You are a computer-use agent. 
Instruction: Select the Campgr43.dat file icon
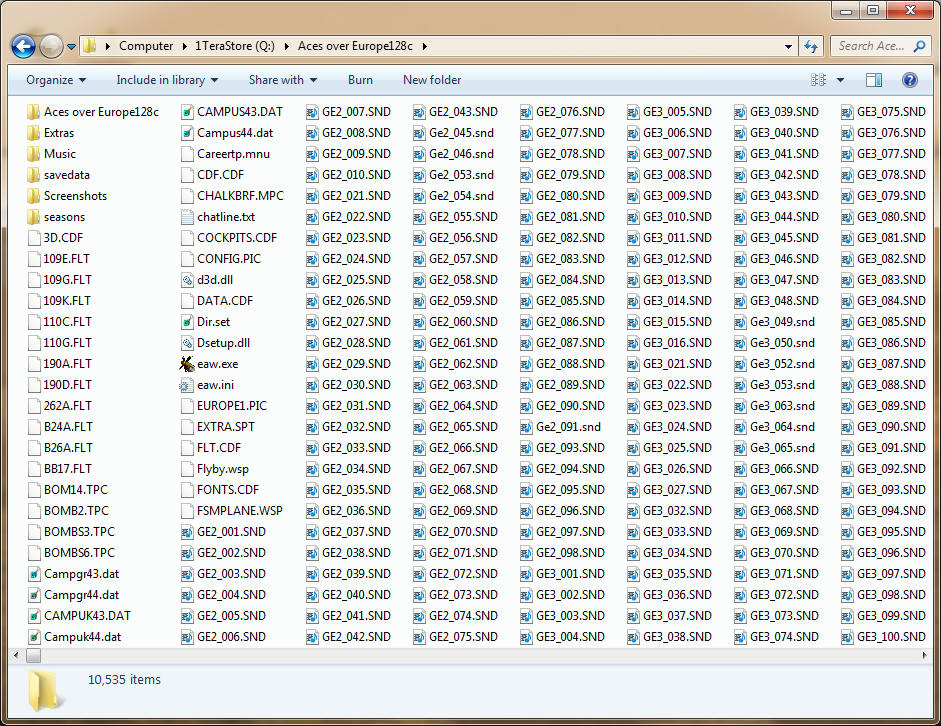click(34, 574)
